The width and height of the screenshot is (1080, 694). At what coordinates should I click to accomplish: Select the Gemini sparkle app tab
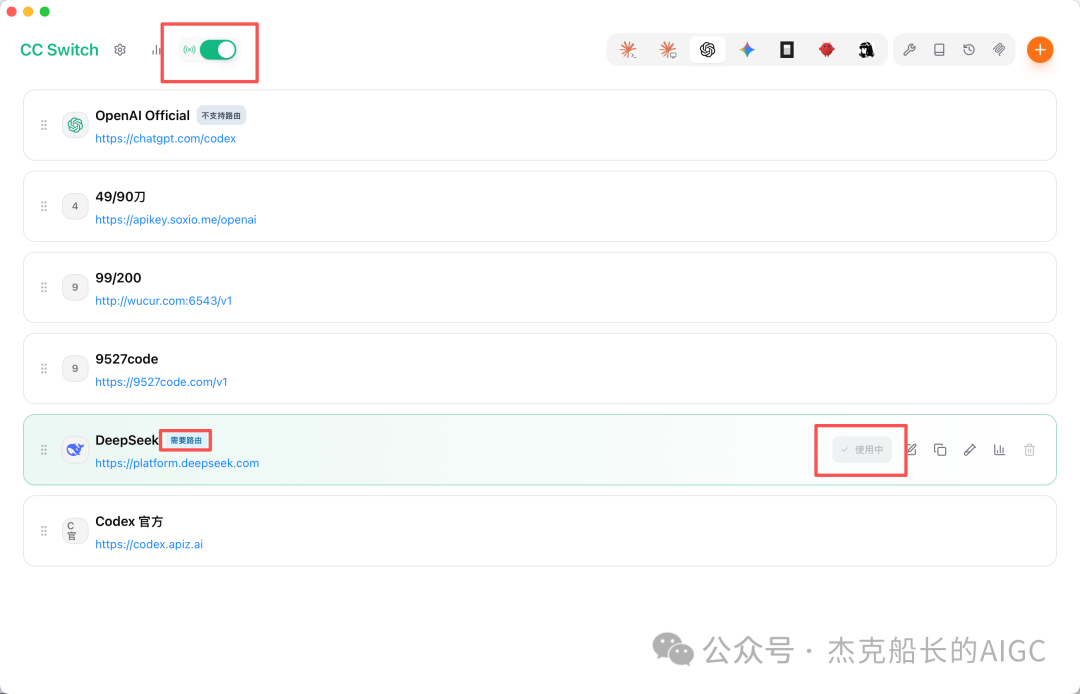(x=747, y=50)
